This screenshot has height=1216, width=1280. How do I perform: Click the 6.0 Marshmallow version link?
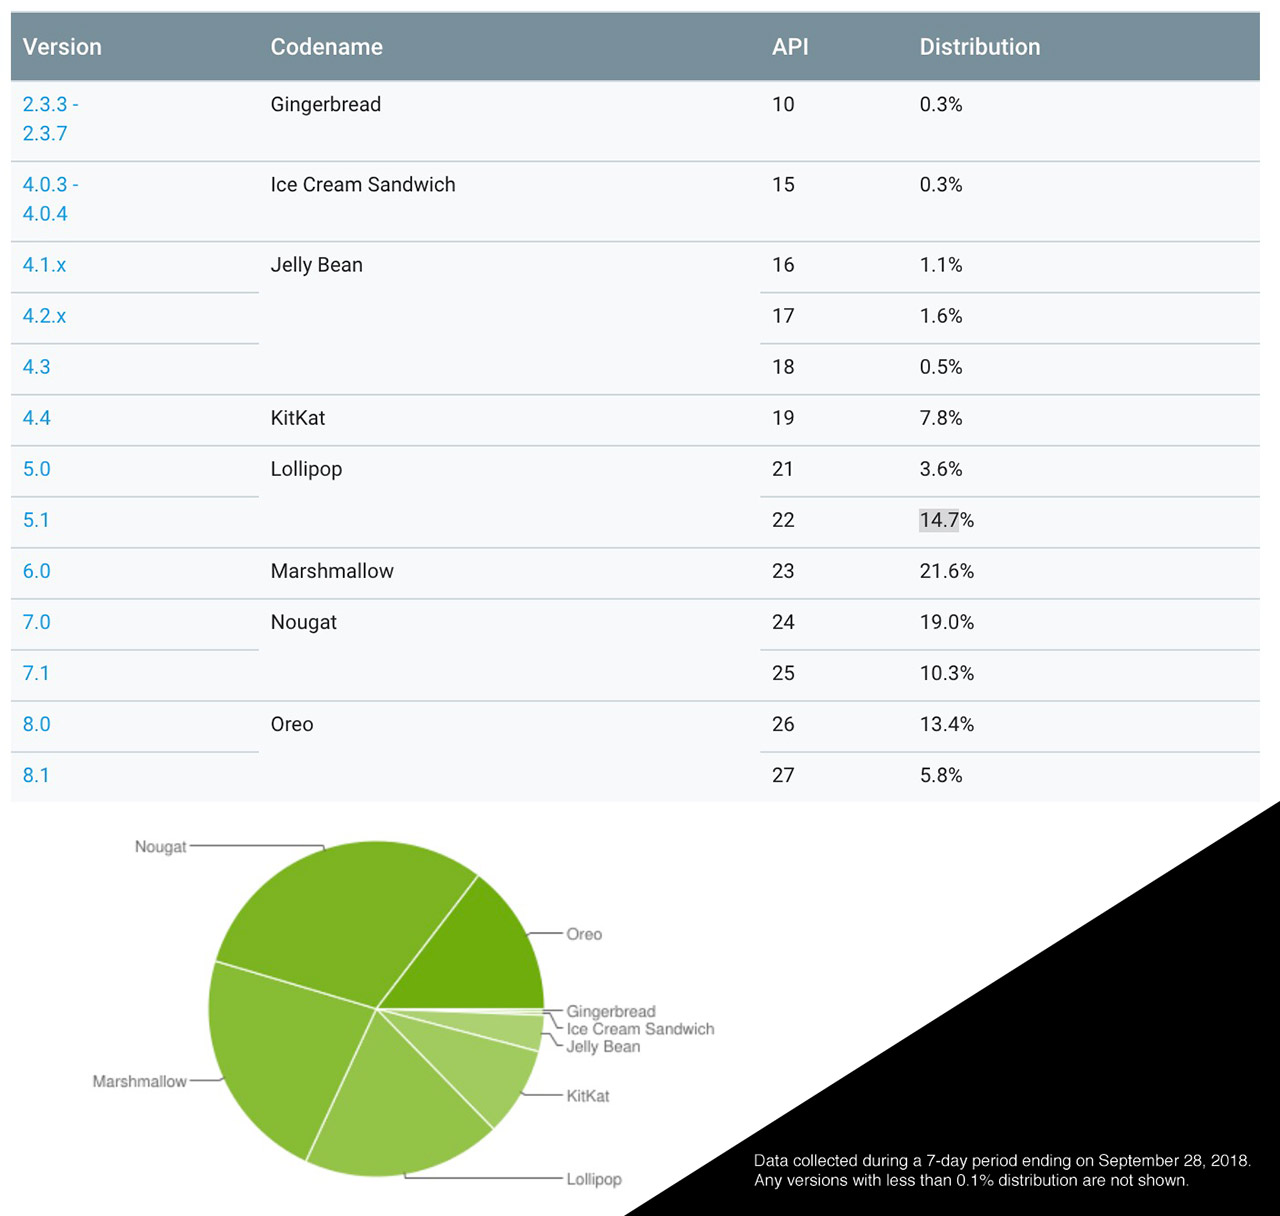pos(37,571)
